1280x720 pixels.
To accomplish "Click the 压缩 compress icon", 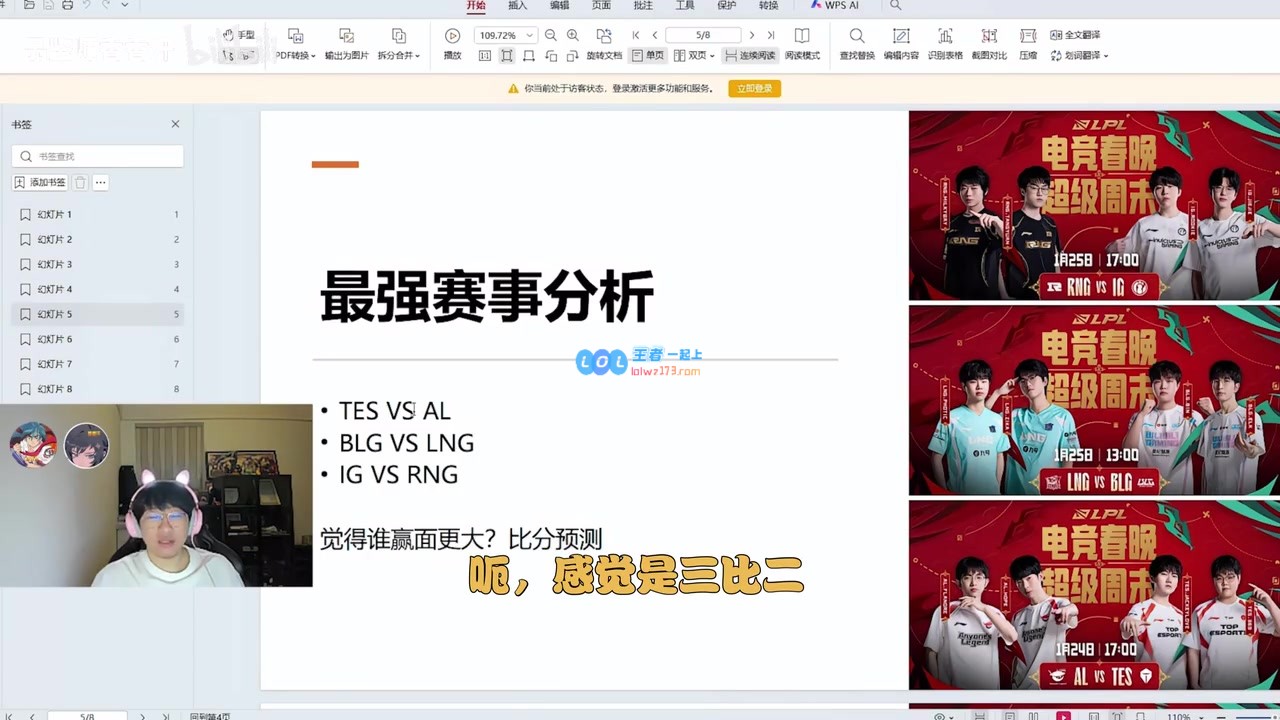I will point(1028,36).
